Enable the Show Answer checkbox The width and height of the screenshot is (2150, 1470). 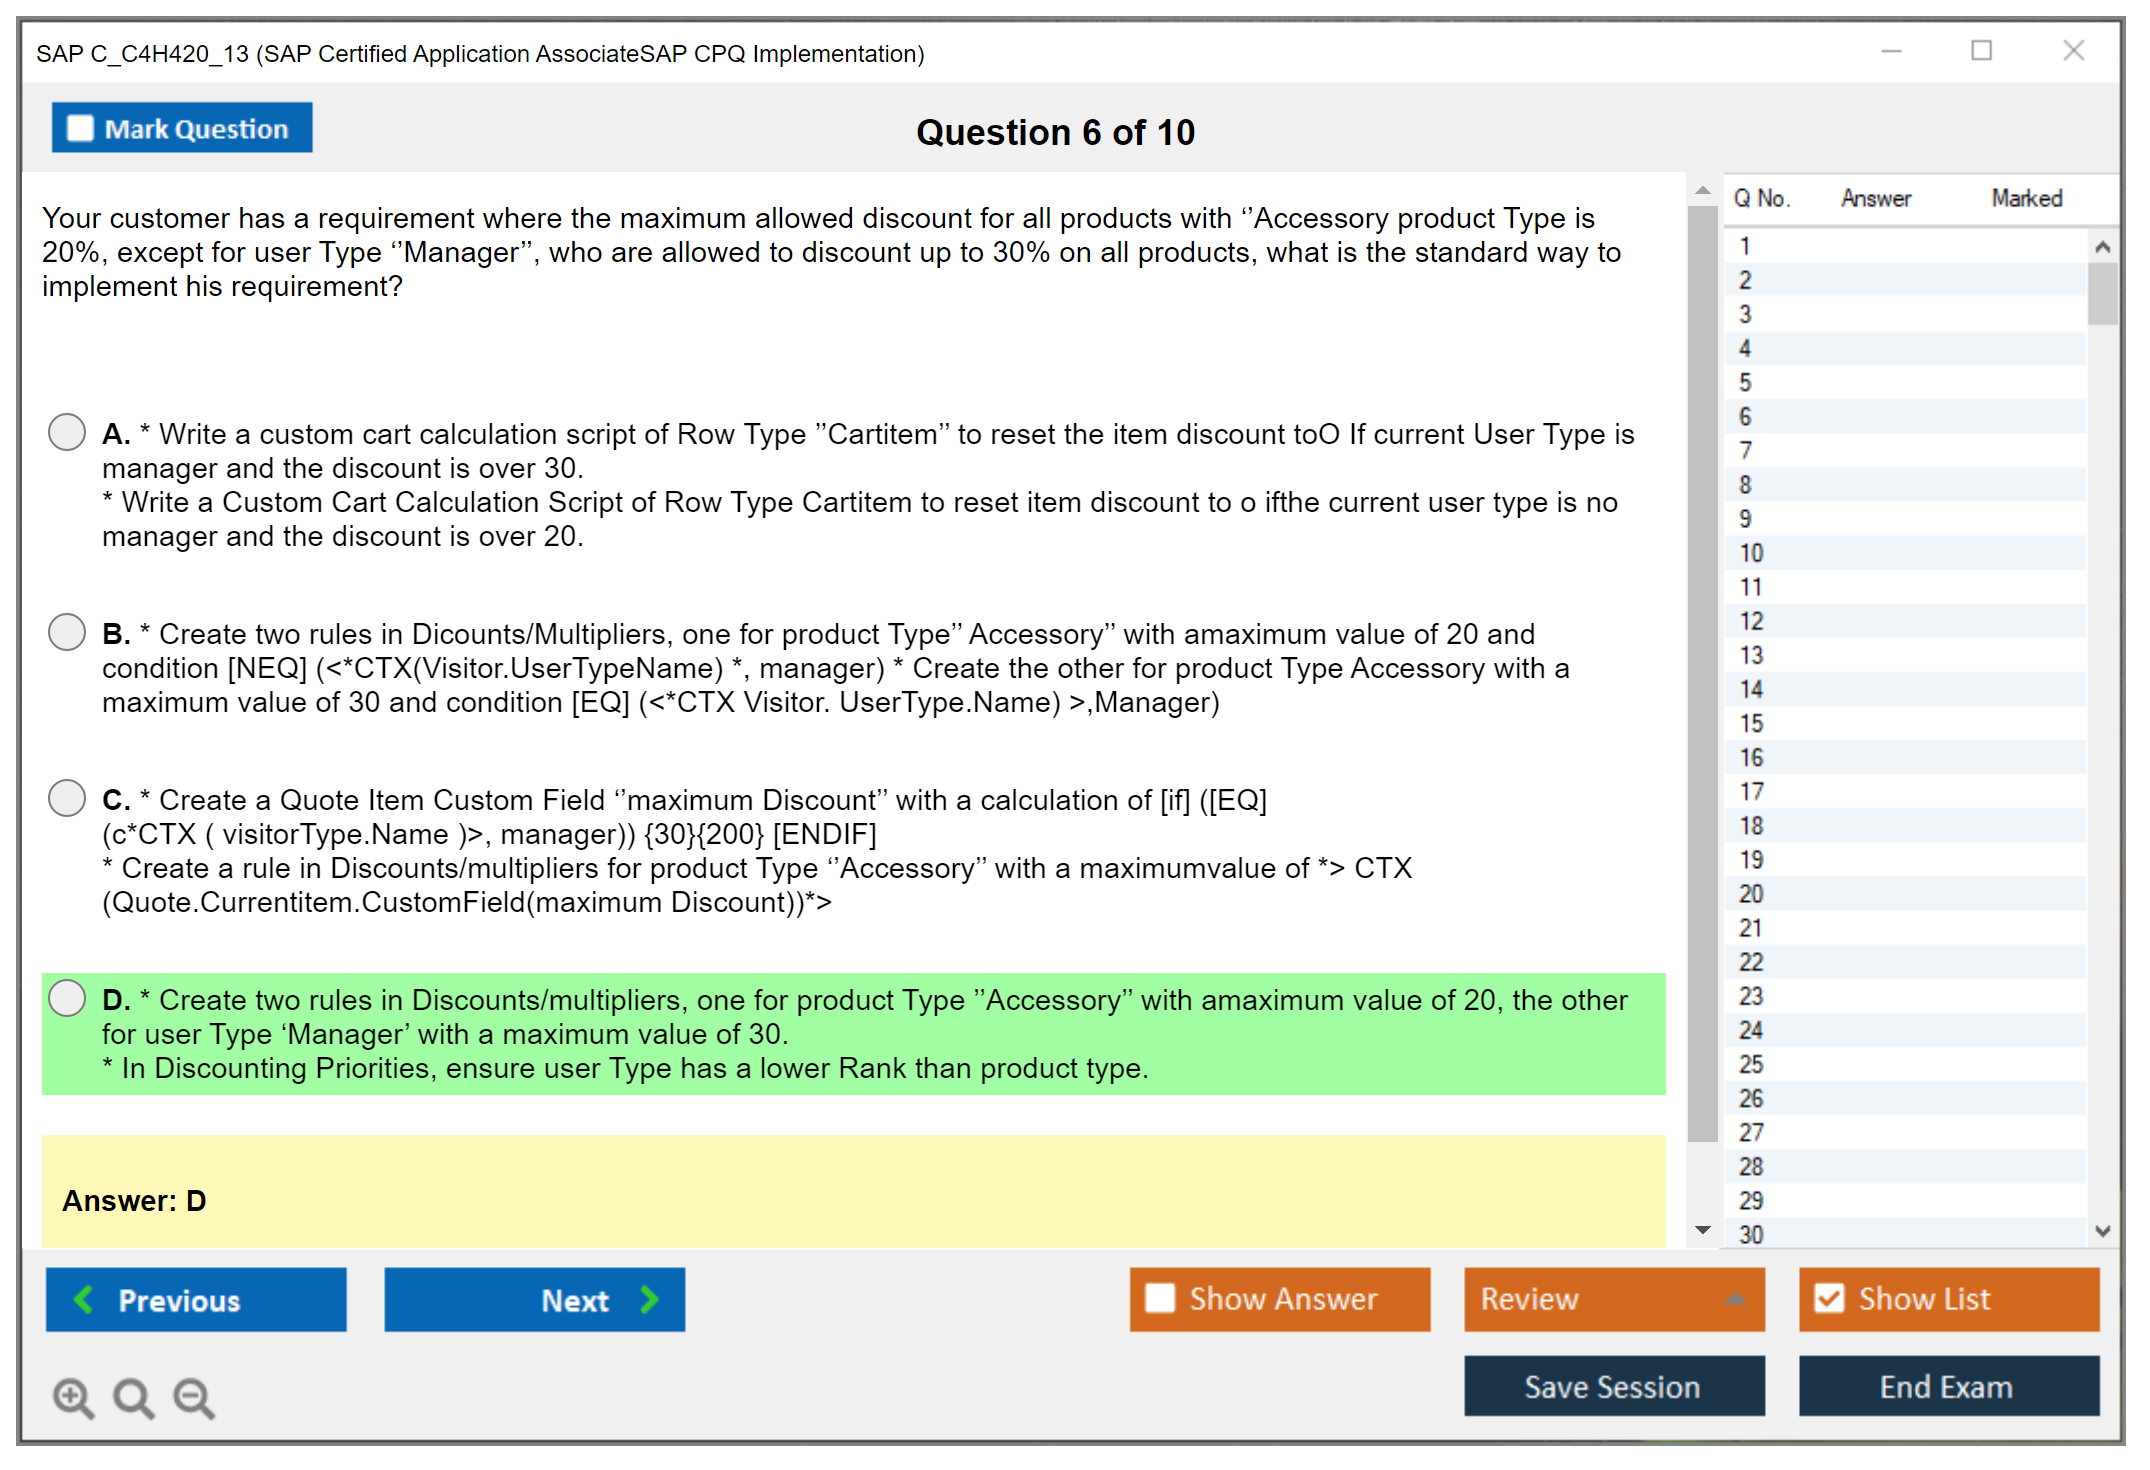pos(1160,1298)
